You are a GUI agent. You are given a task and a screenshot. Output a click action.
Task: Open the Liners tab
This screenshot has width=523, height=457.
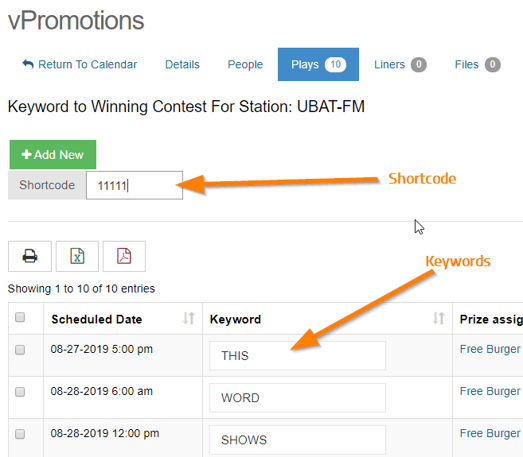tap(400, 64)
